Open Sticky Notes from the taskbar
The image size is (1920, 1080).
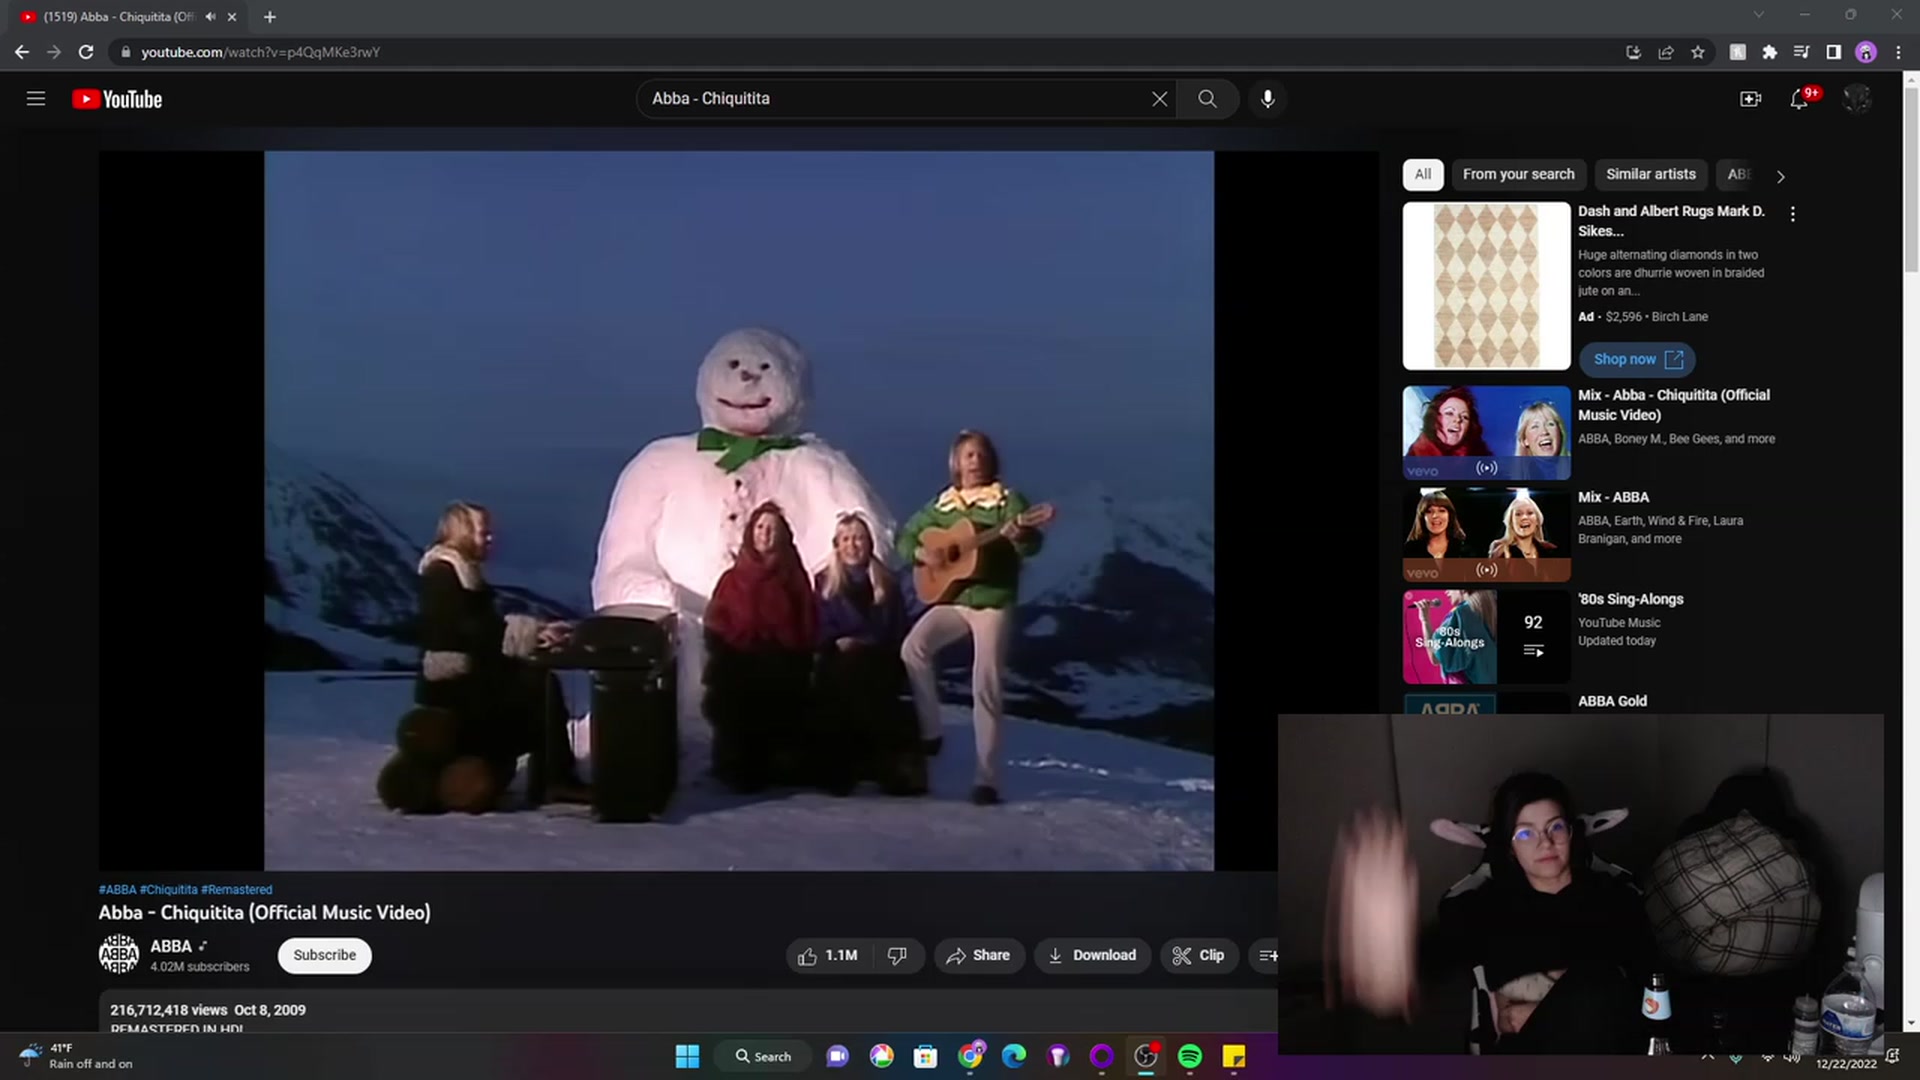(1233, 1056)
